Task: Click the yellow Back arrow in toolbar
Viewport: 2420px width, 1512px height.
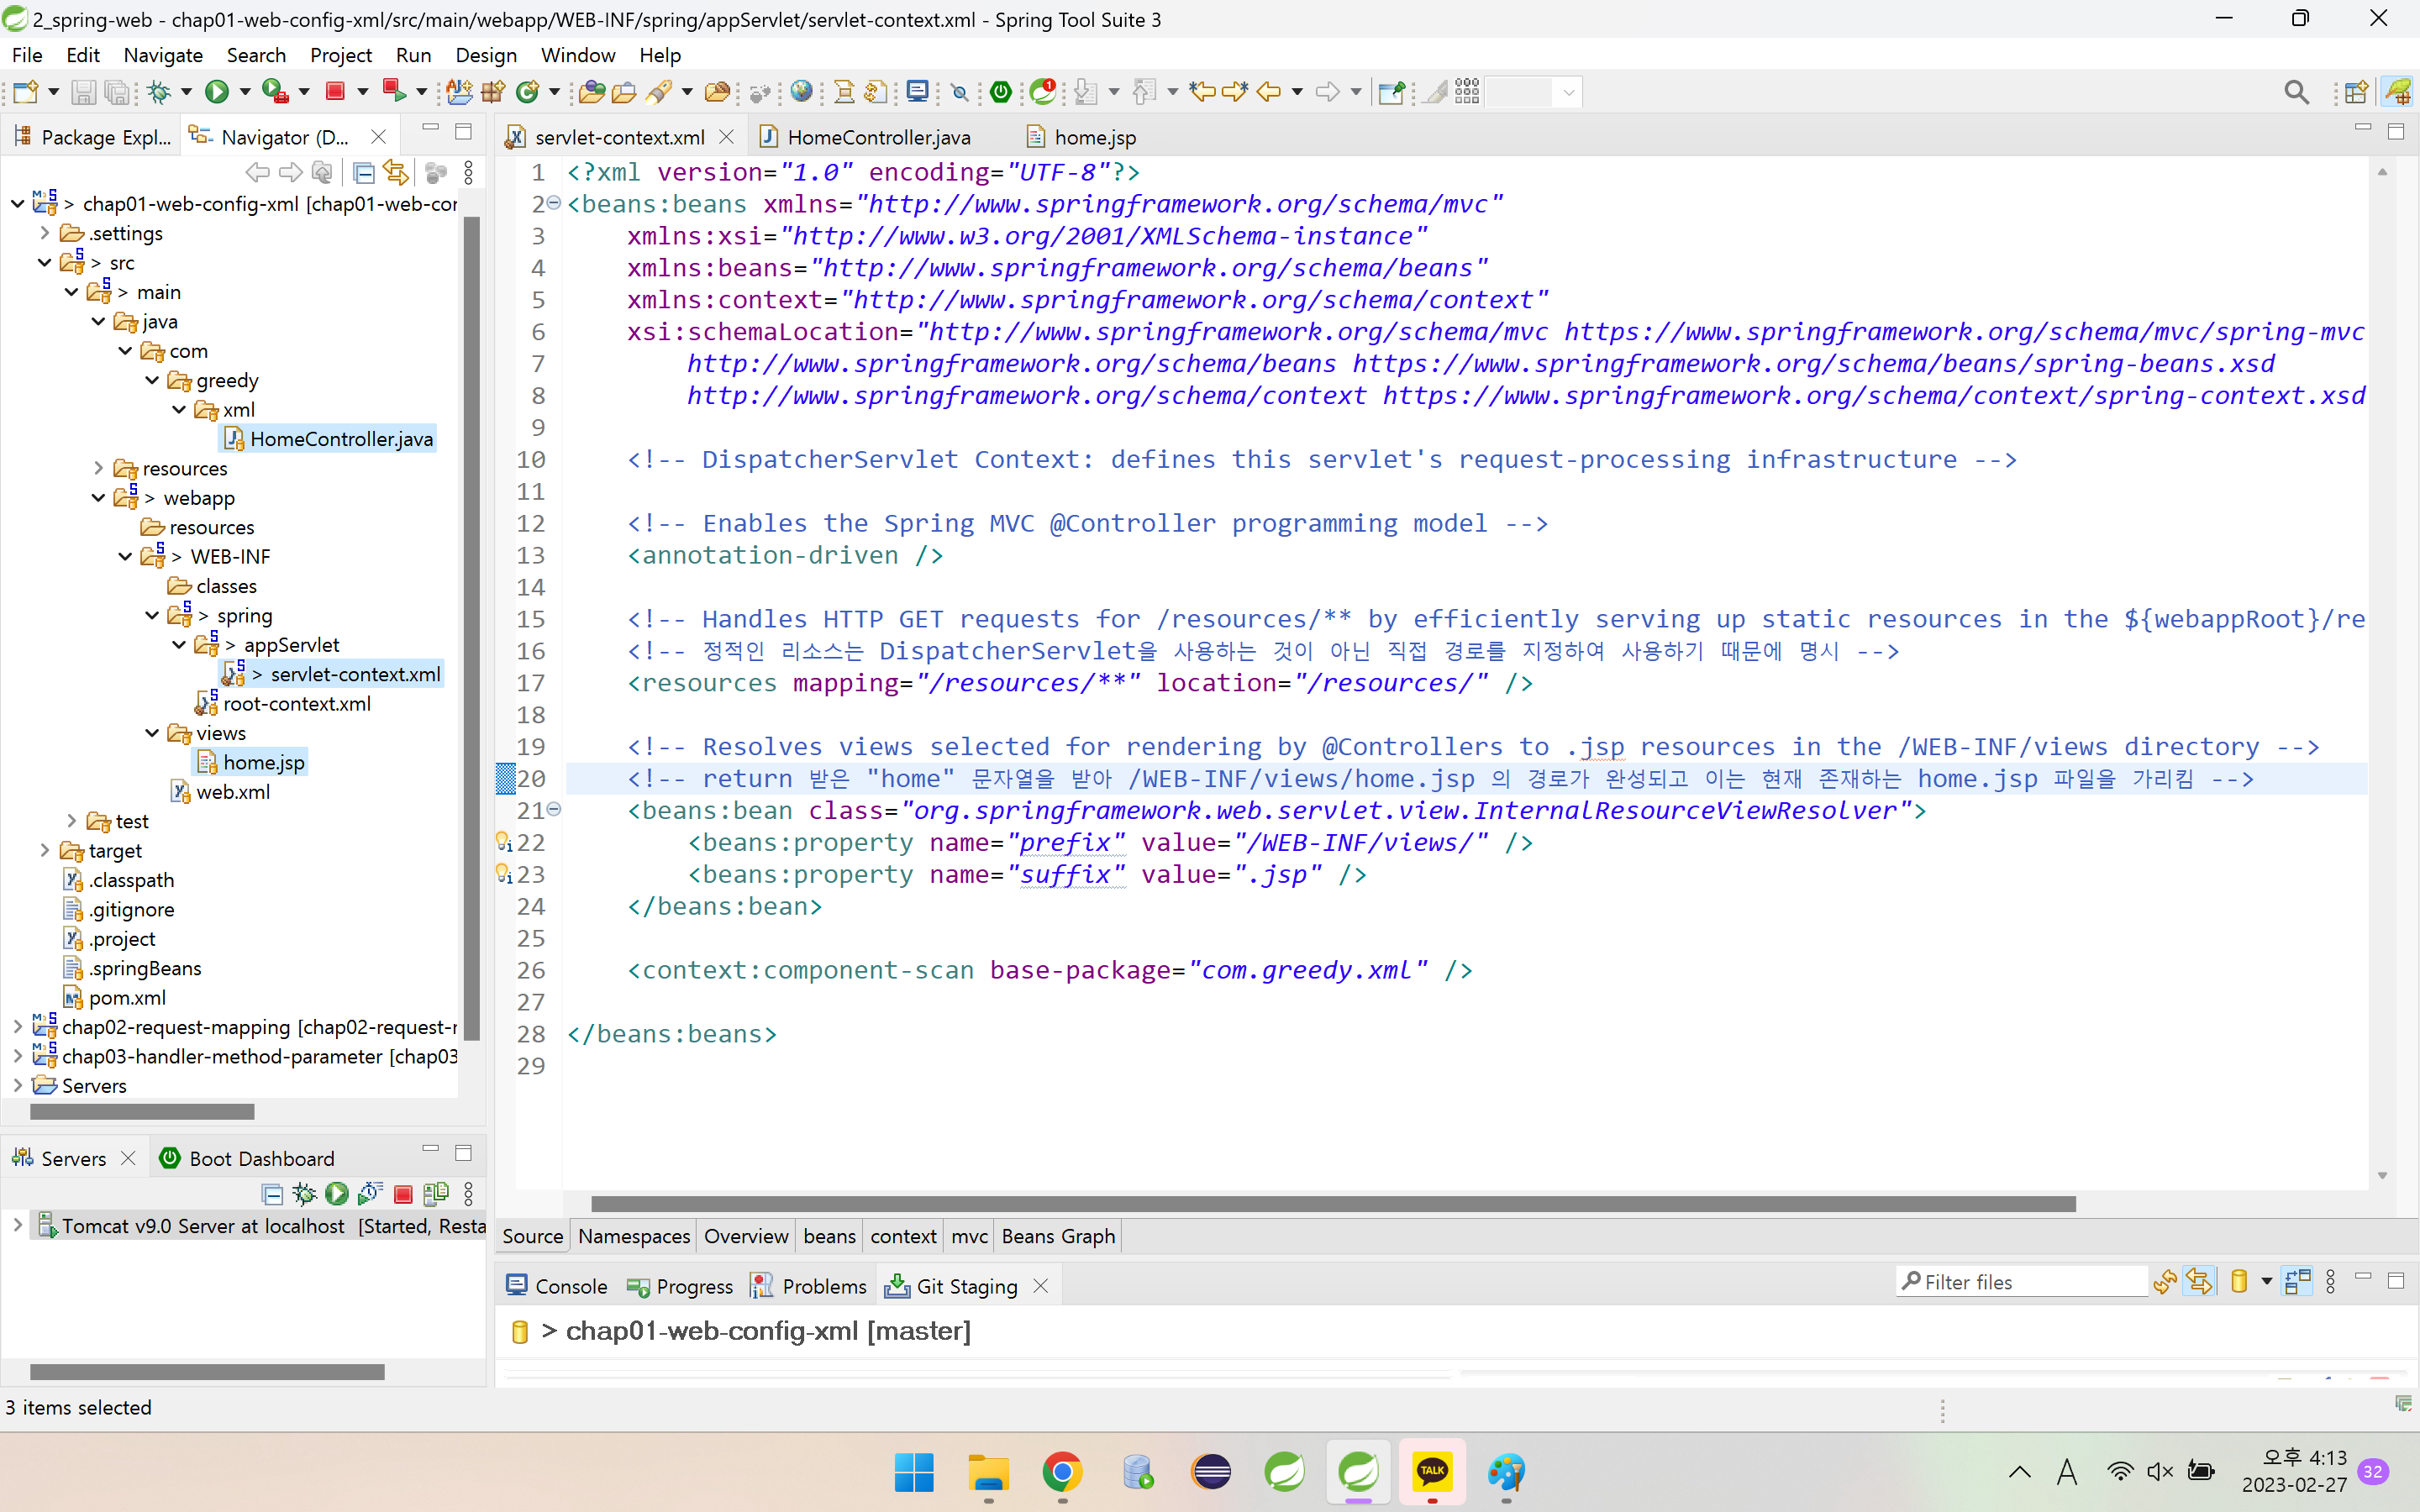Action: (x=1269, y=92)
